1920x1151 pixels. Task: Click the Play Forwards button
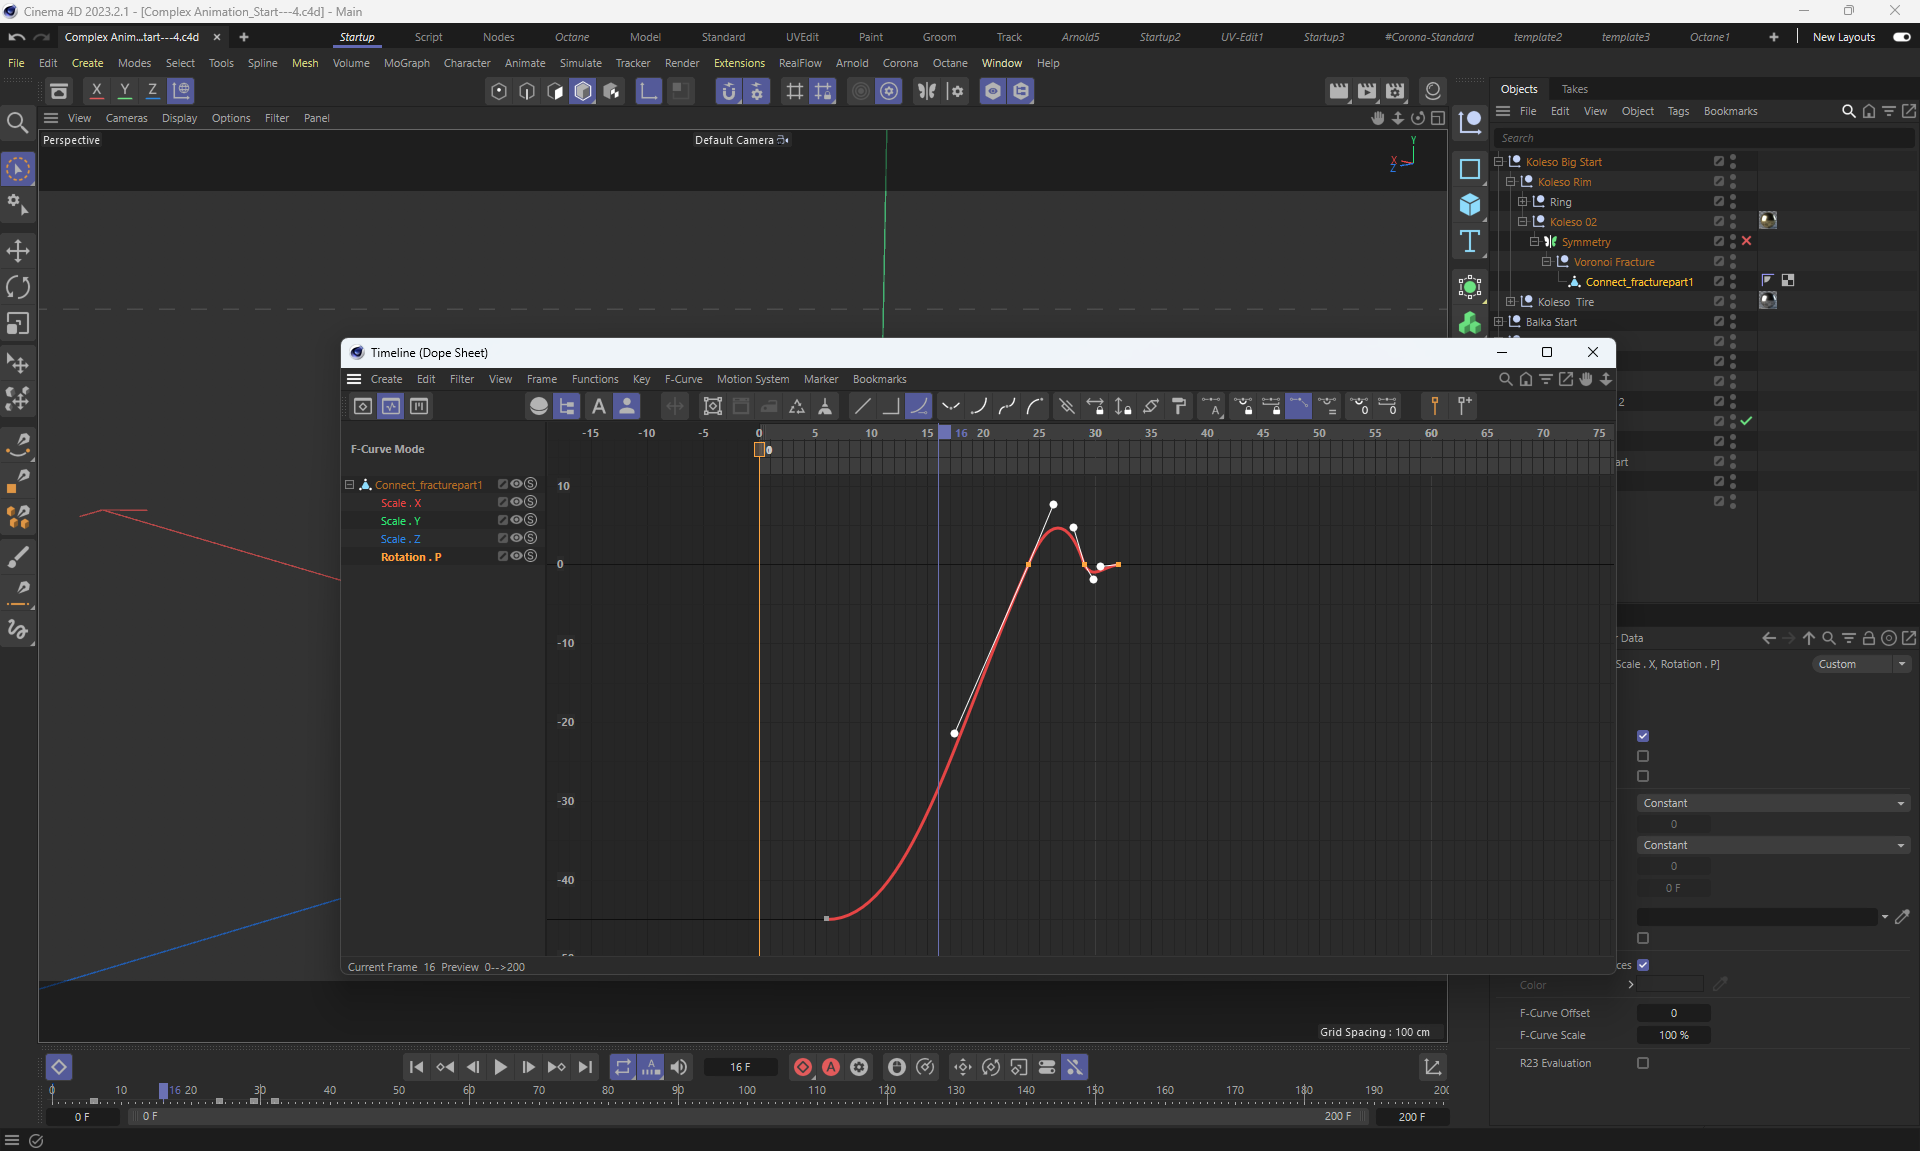(x=500, y=1067)
